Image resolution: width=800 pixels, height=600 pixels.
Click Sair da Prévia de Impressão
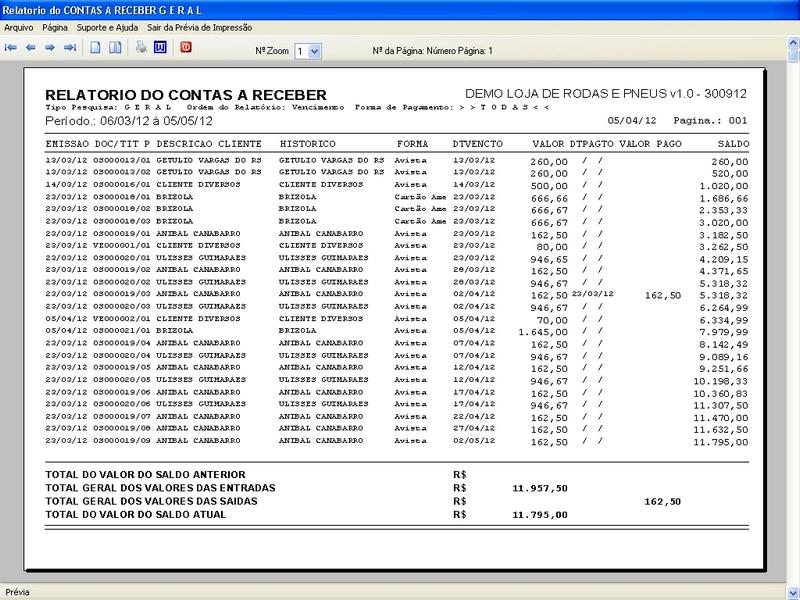[x=199, y=28]
